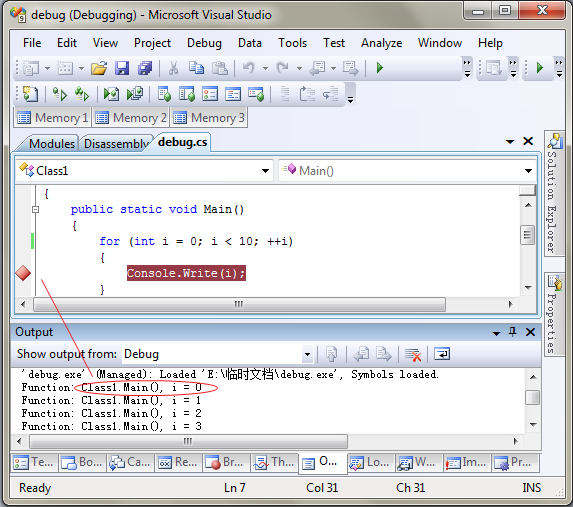Open the View menu

[105, 43]
